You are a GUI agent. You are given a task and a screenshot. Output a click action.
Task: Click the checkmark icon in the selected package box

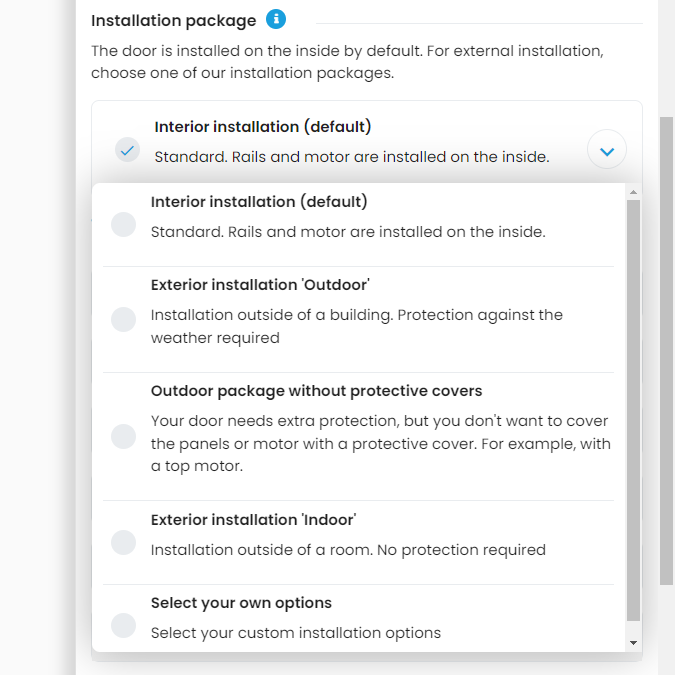pyautogui.click(x=127, y=150)
